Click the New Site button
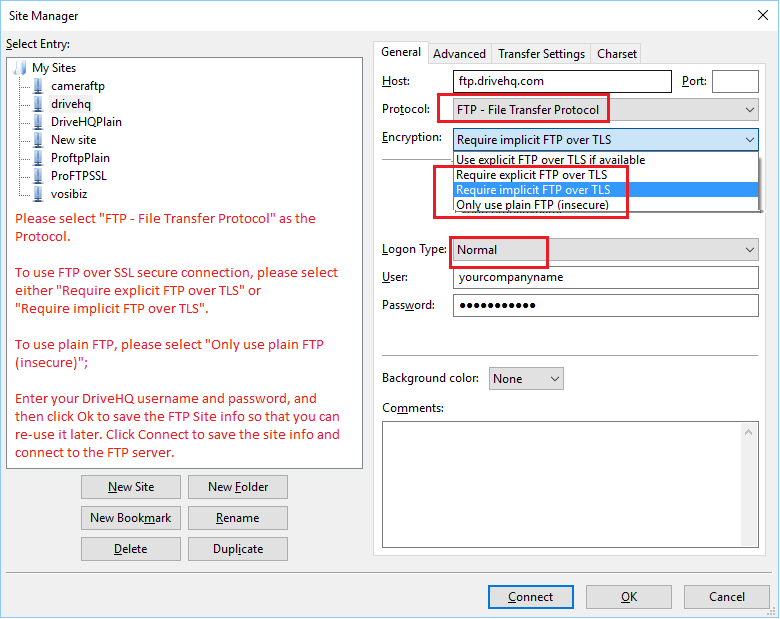Viewport: 780px width, 619px height. point(131,487)
